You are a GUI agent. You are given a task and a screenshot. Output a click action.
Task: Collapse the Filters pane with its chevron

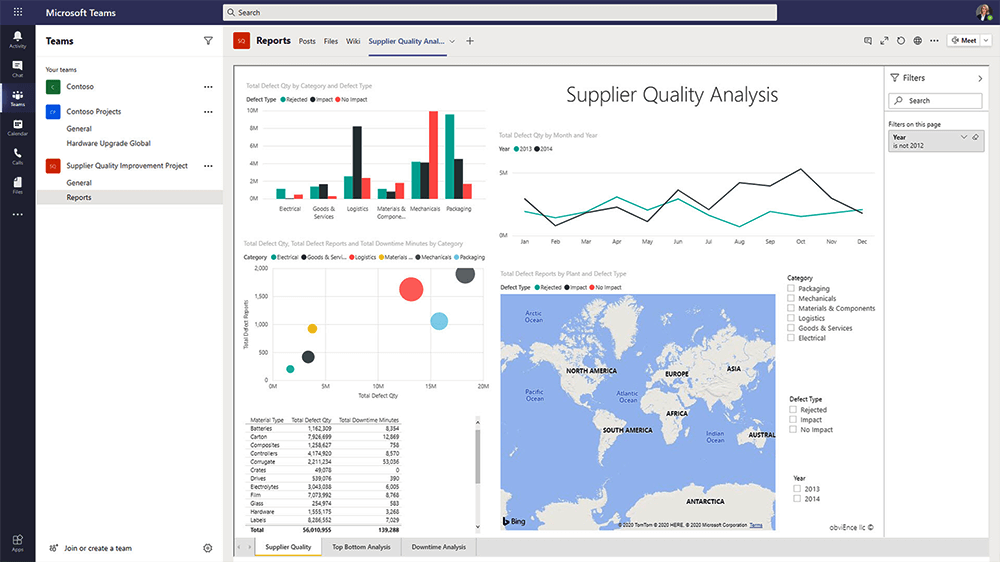[979, 78]
